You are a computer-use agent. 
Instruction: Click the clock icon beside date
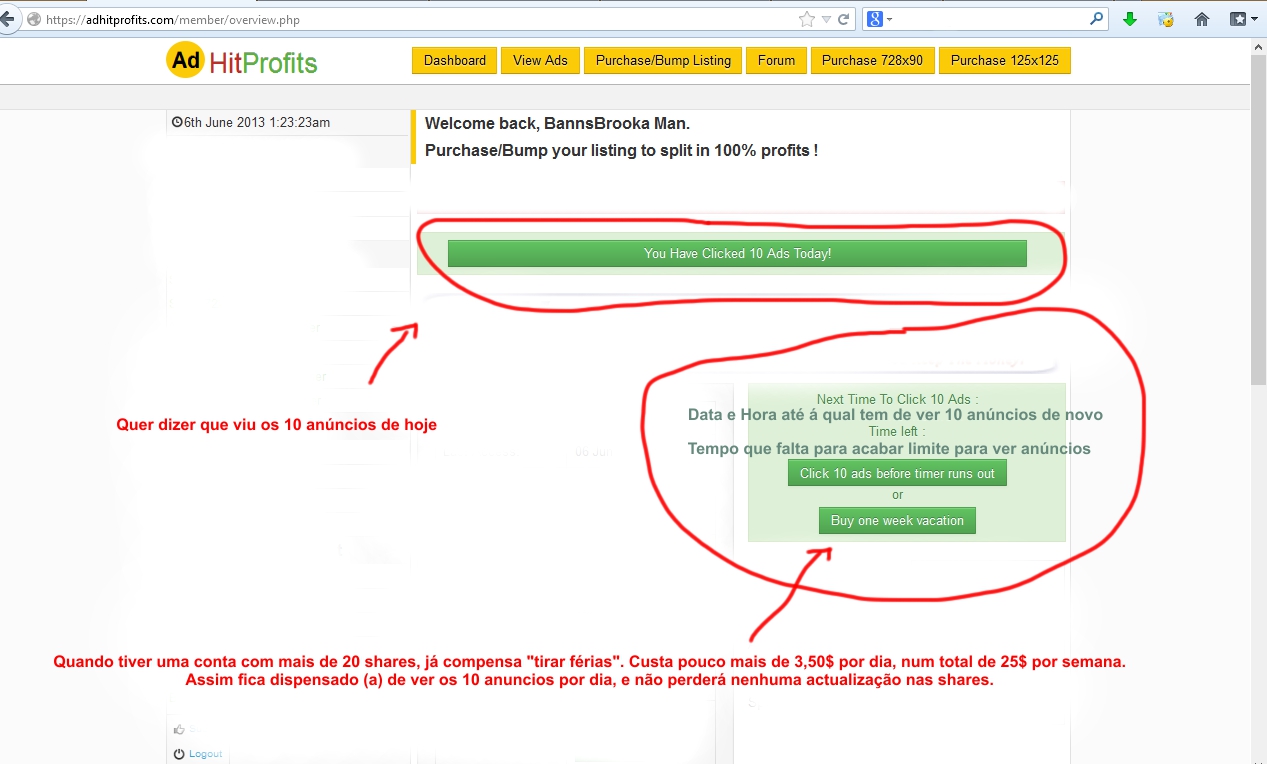[x=177, y=122]
